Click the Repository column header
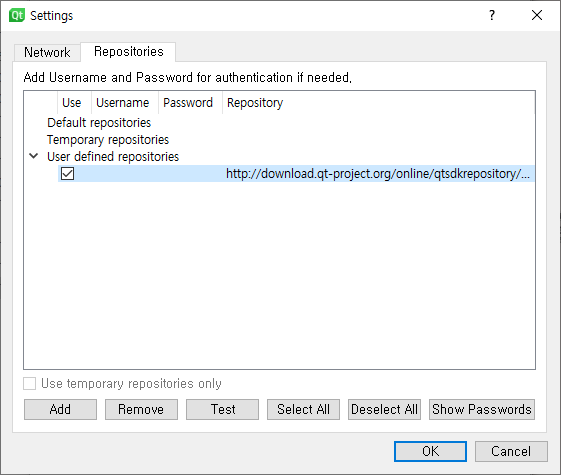 click(255, 103)
